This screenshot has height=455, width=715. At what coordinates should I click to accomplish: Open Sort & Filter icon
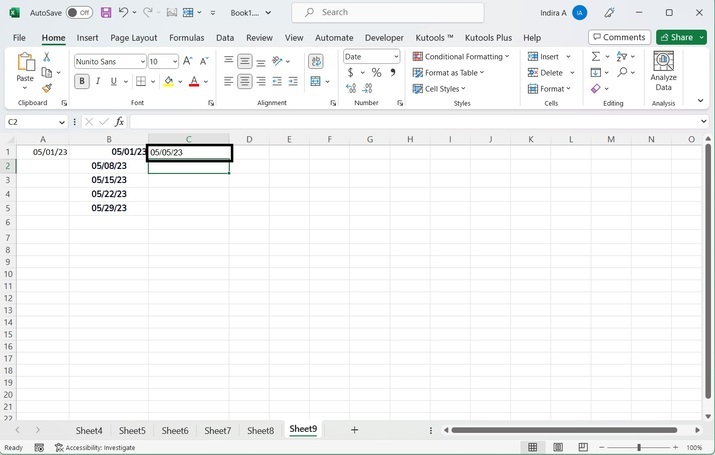(x=622, y=57)
